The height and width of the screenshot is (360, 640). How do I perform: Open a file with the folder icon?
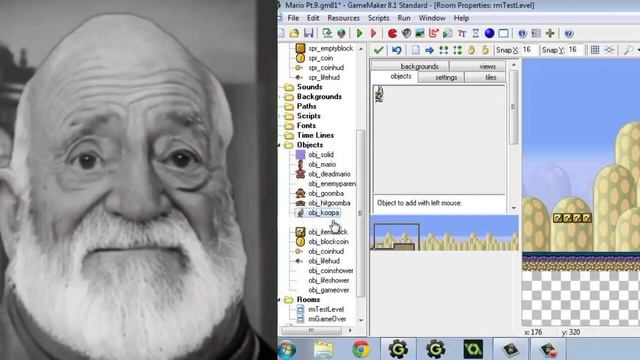point(294,33)
